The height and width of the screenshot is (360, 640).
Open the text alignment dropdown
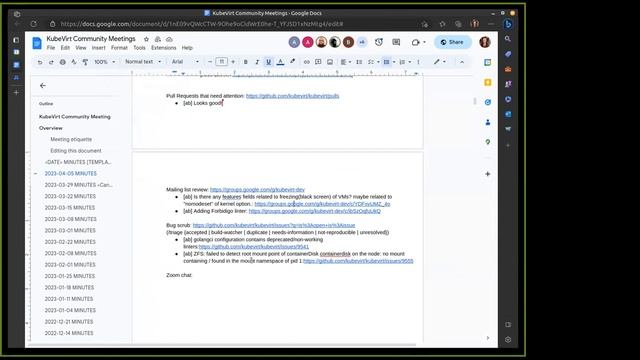pyautogui.click(x=345, y=62)
